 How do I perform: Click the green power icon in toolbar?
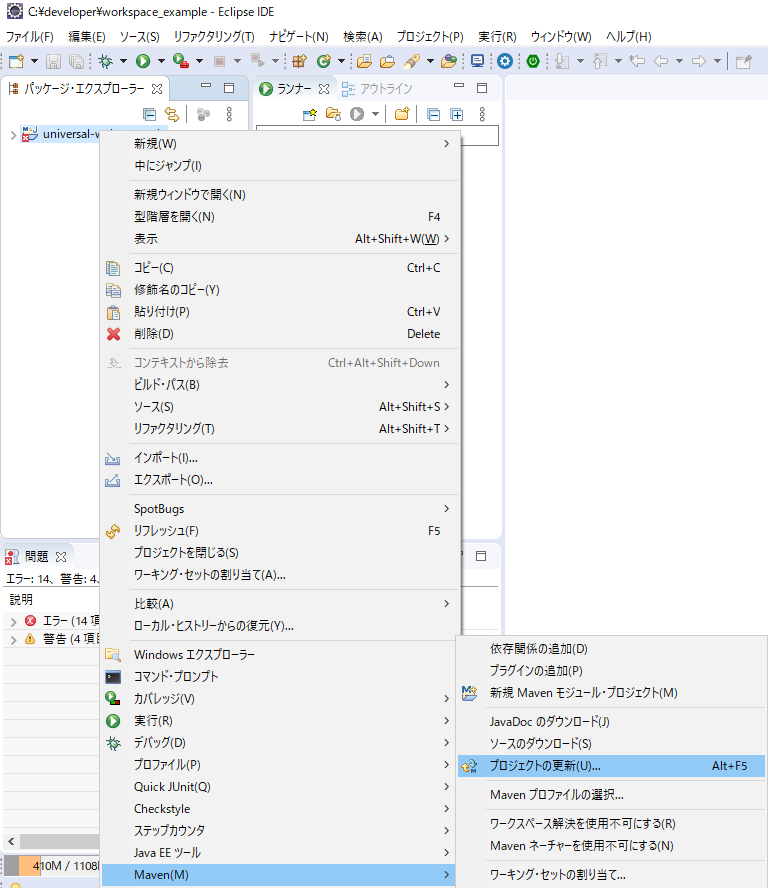[533, 61]
